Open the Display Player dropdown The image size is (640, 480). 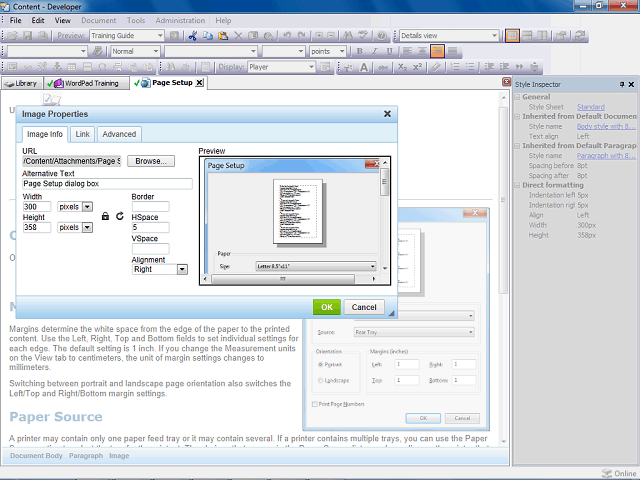tap(311, 67)
